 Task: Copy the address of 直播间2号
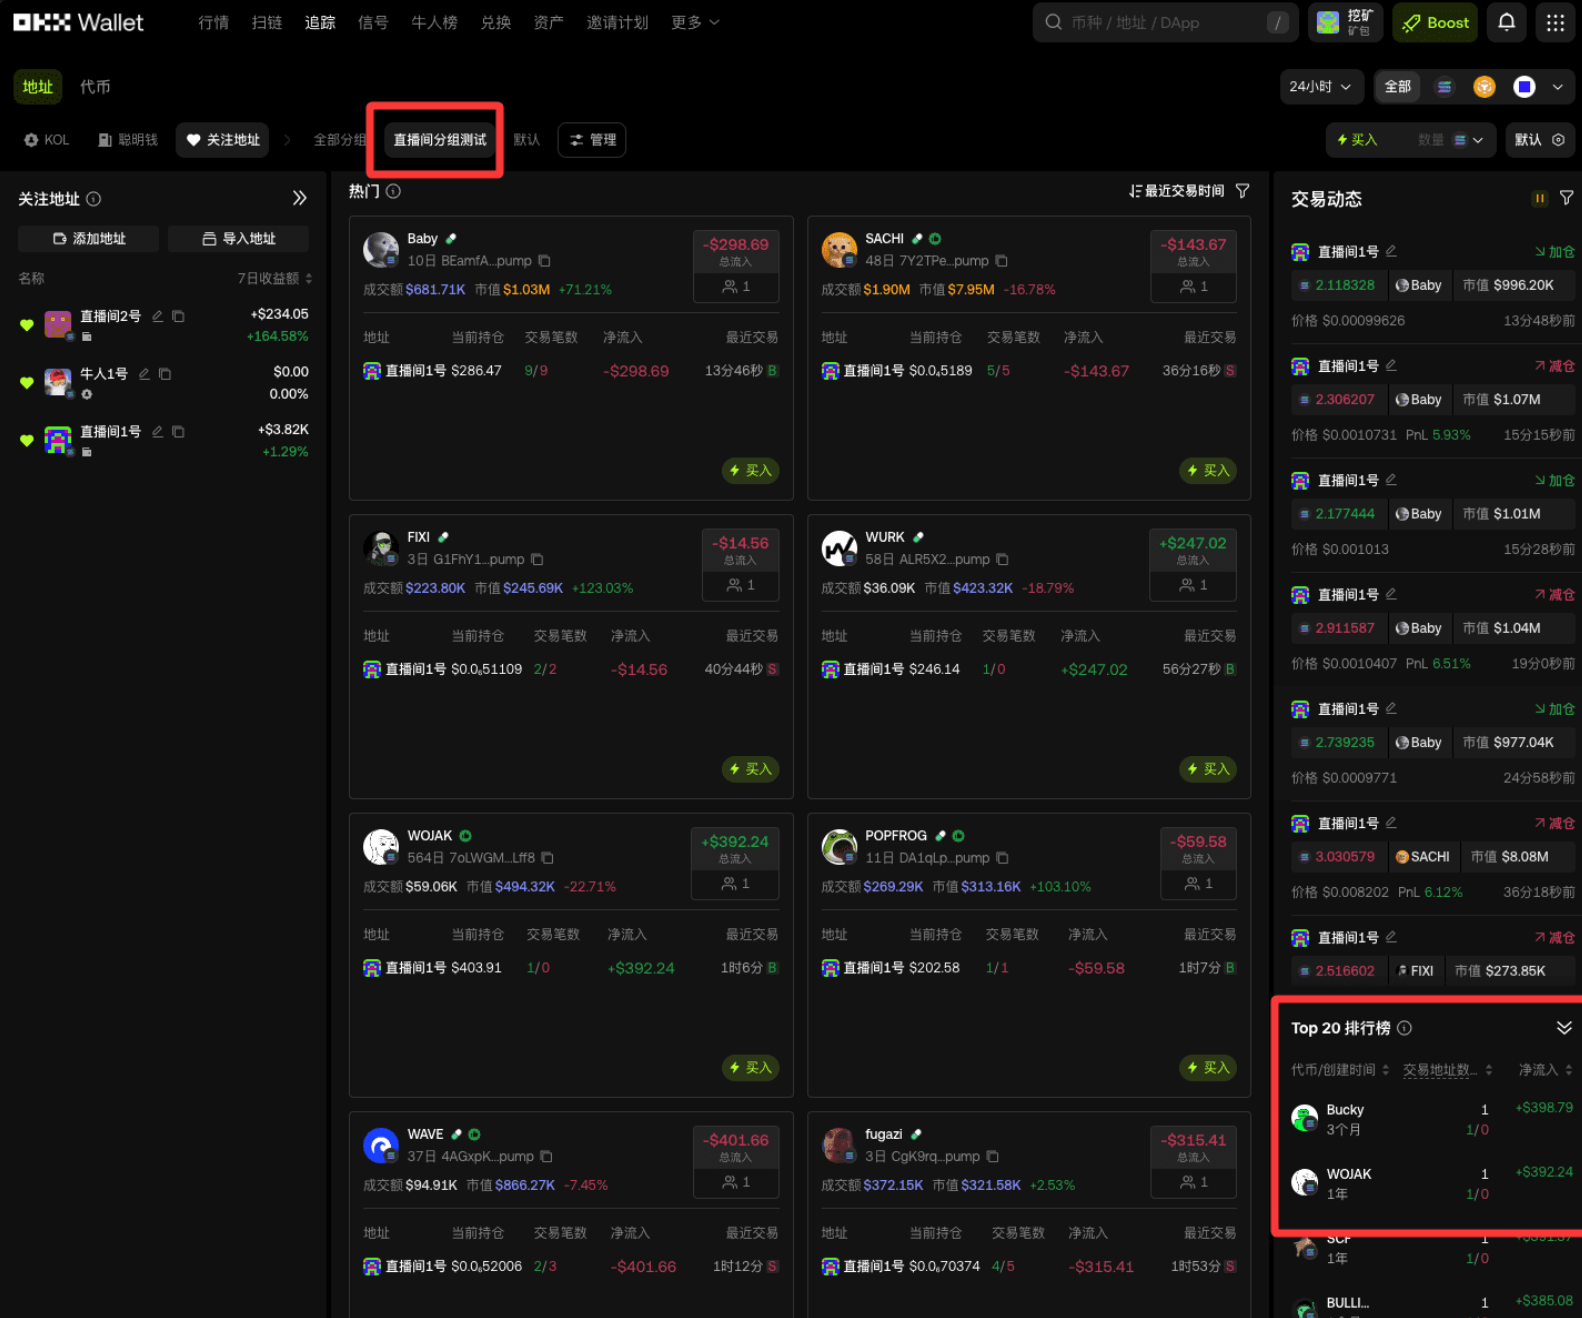click(178, 316)
